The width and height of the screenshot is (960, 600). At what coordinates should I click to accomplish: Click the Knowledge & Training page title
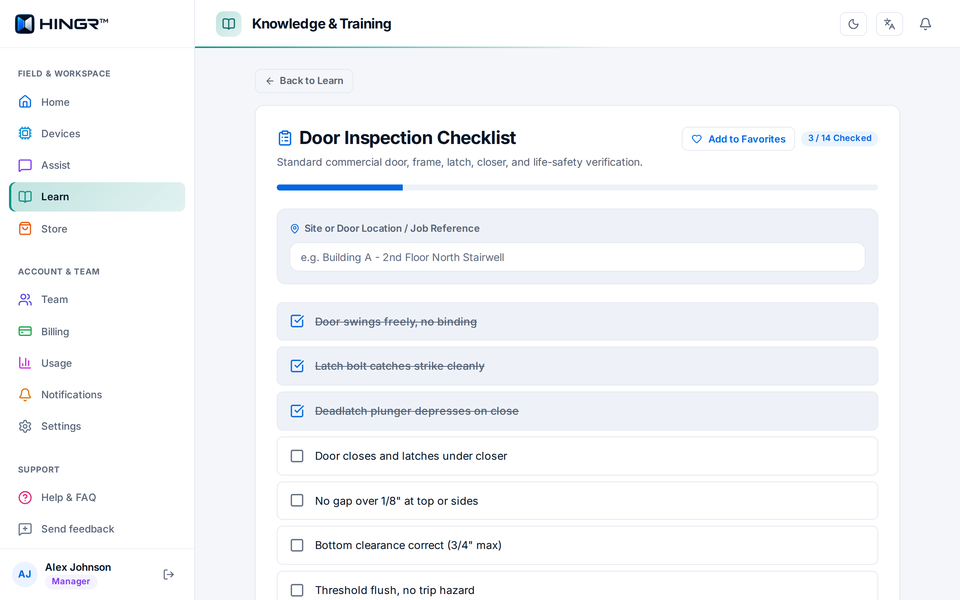[321, 24]
